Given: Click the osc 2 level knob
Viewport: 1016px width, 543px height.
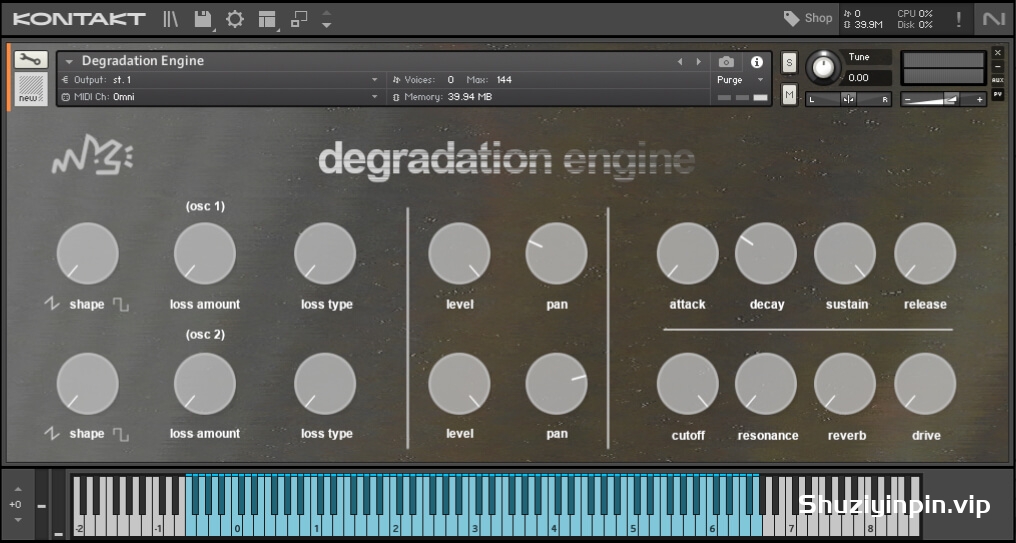Looking at the screenshot, I should pos(459,384).
